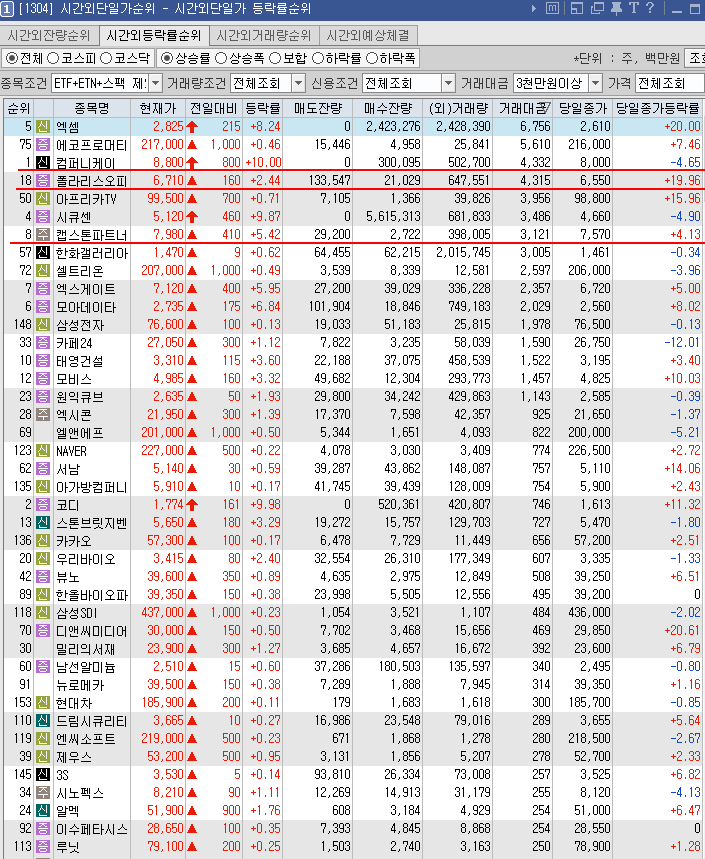Image resolution: width=705 pixels, height=859 pixels.
Task: Open help with the question mark icon
Action: (x=650, y=8)
